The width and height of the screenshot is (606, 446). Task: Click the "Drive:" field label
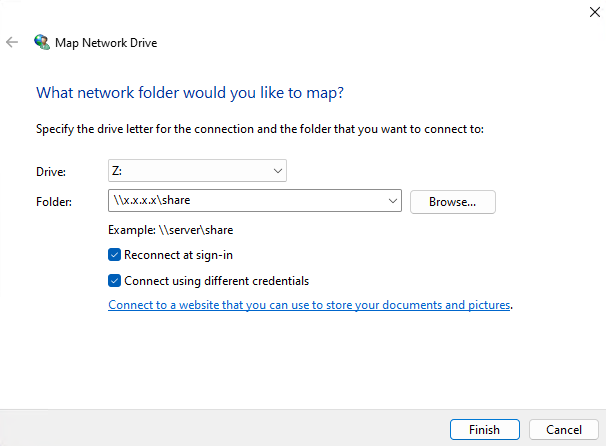[51, 173]
